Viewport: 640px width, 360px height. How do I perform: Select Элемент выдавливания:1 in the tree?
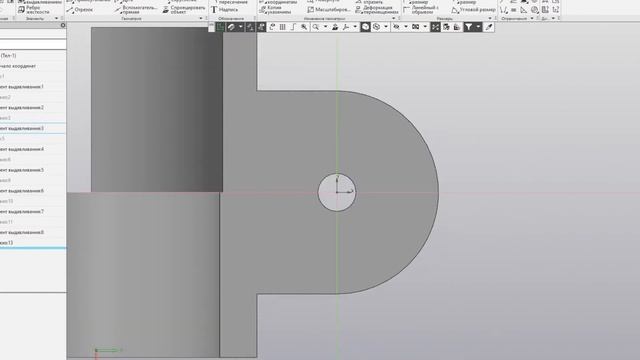22,87
